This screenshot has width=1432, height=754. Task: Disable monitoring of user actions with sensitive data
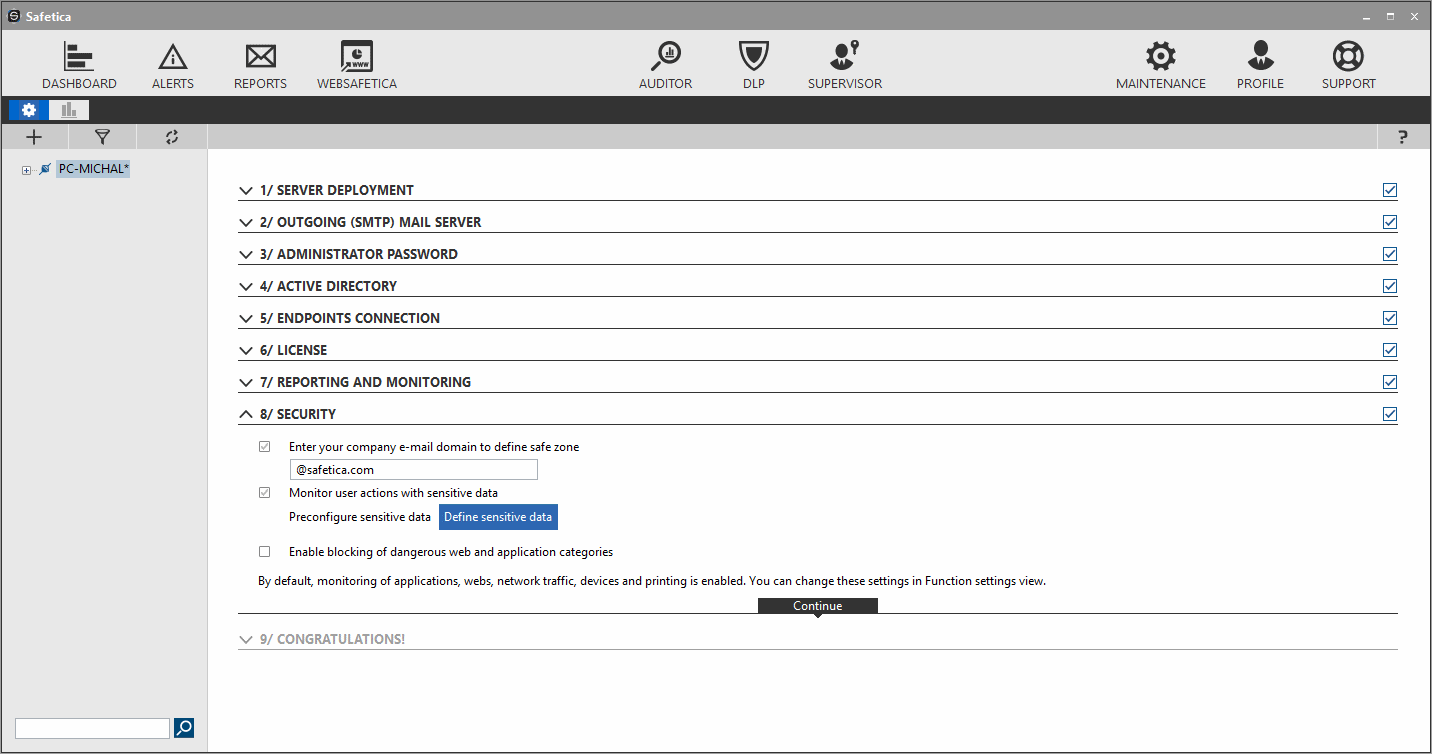click(x=264, y=492)
